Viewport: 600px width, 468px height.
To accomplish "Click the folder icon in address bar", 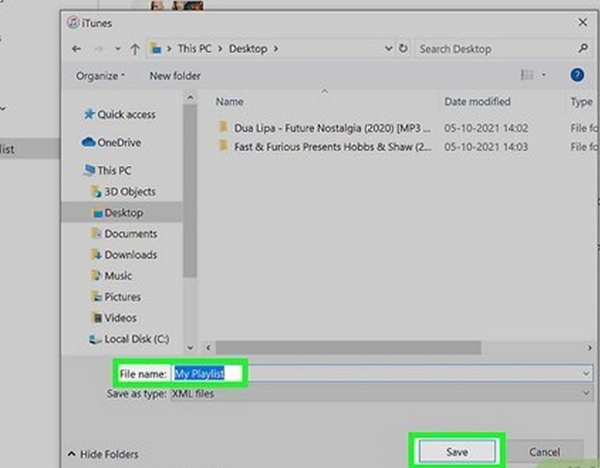I will pyautogui.click(x=156, y=49).
